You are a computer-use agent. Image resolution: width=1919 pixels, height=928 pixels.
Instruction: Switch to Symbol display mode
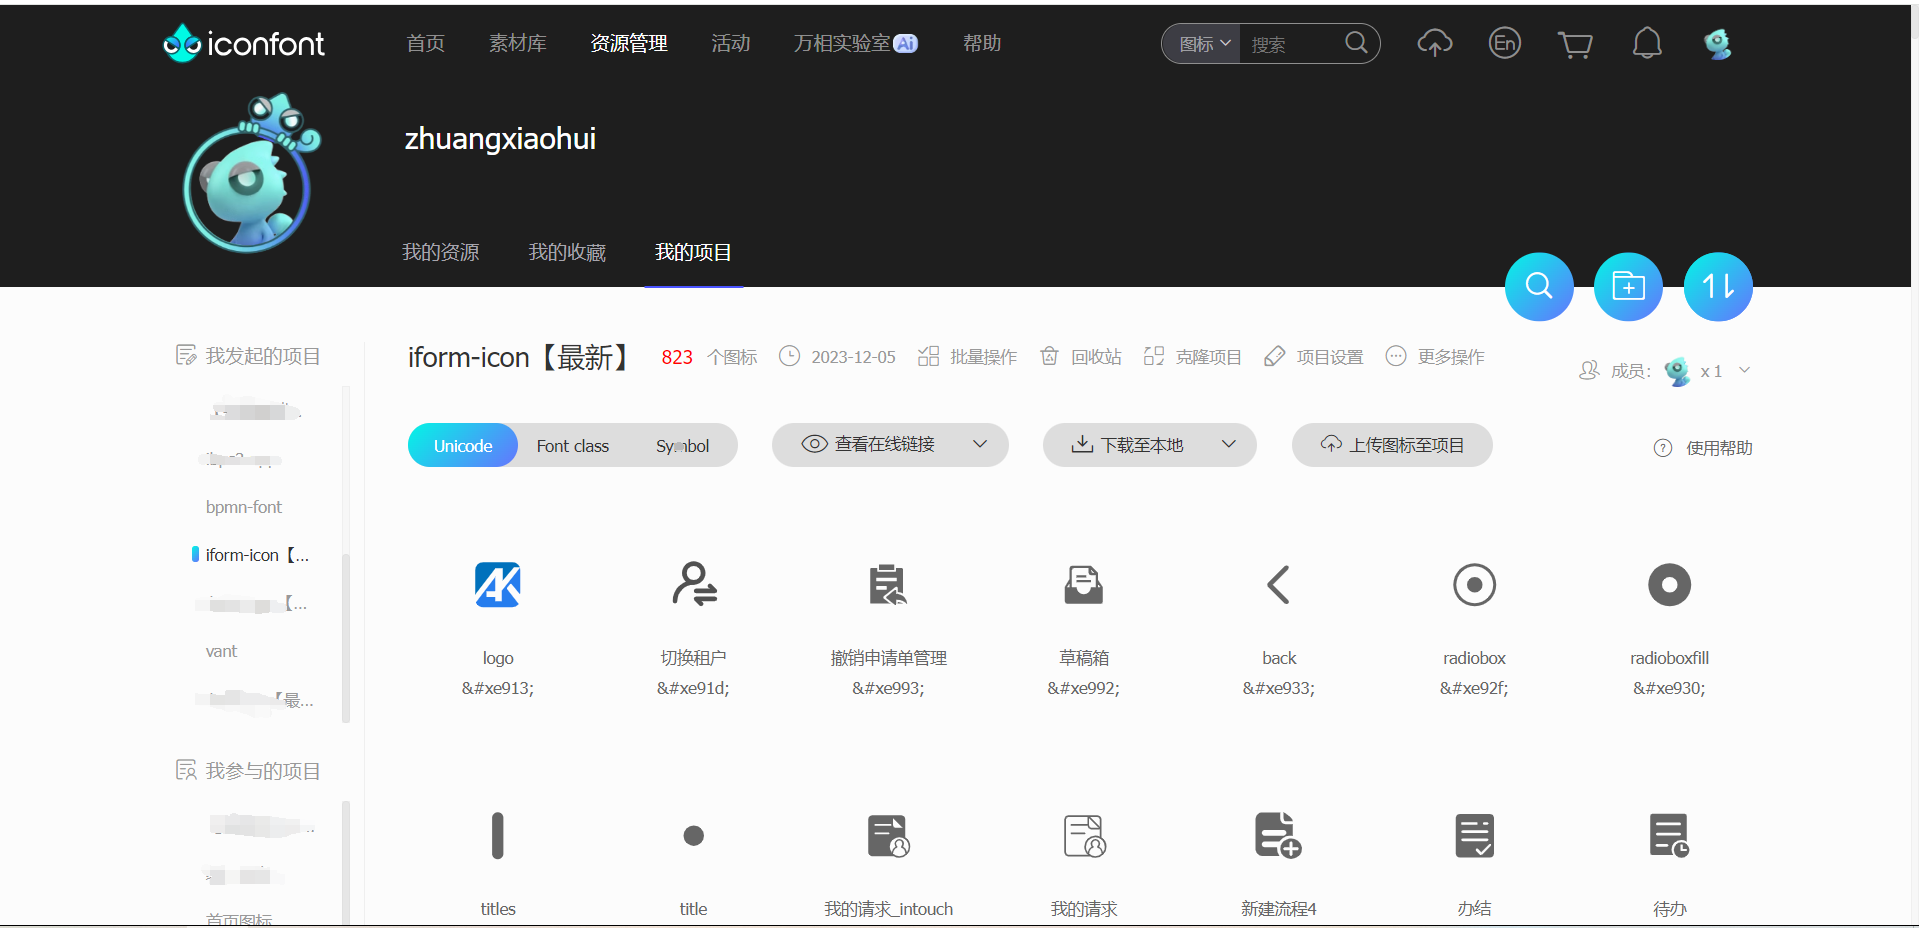682,446
